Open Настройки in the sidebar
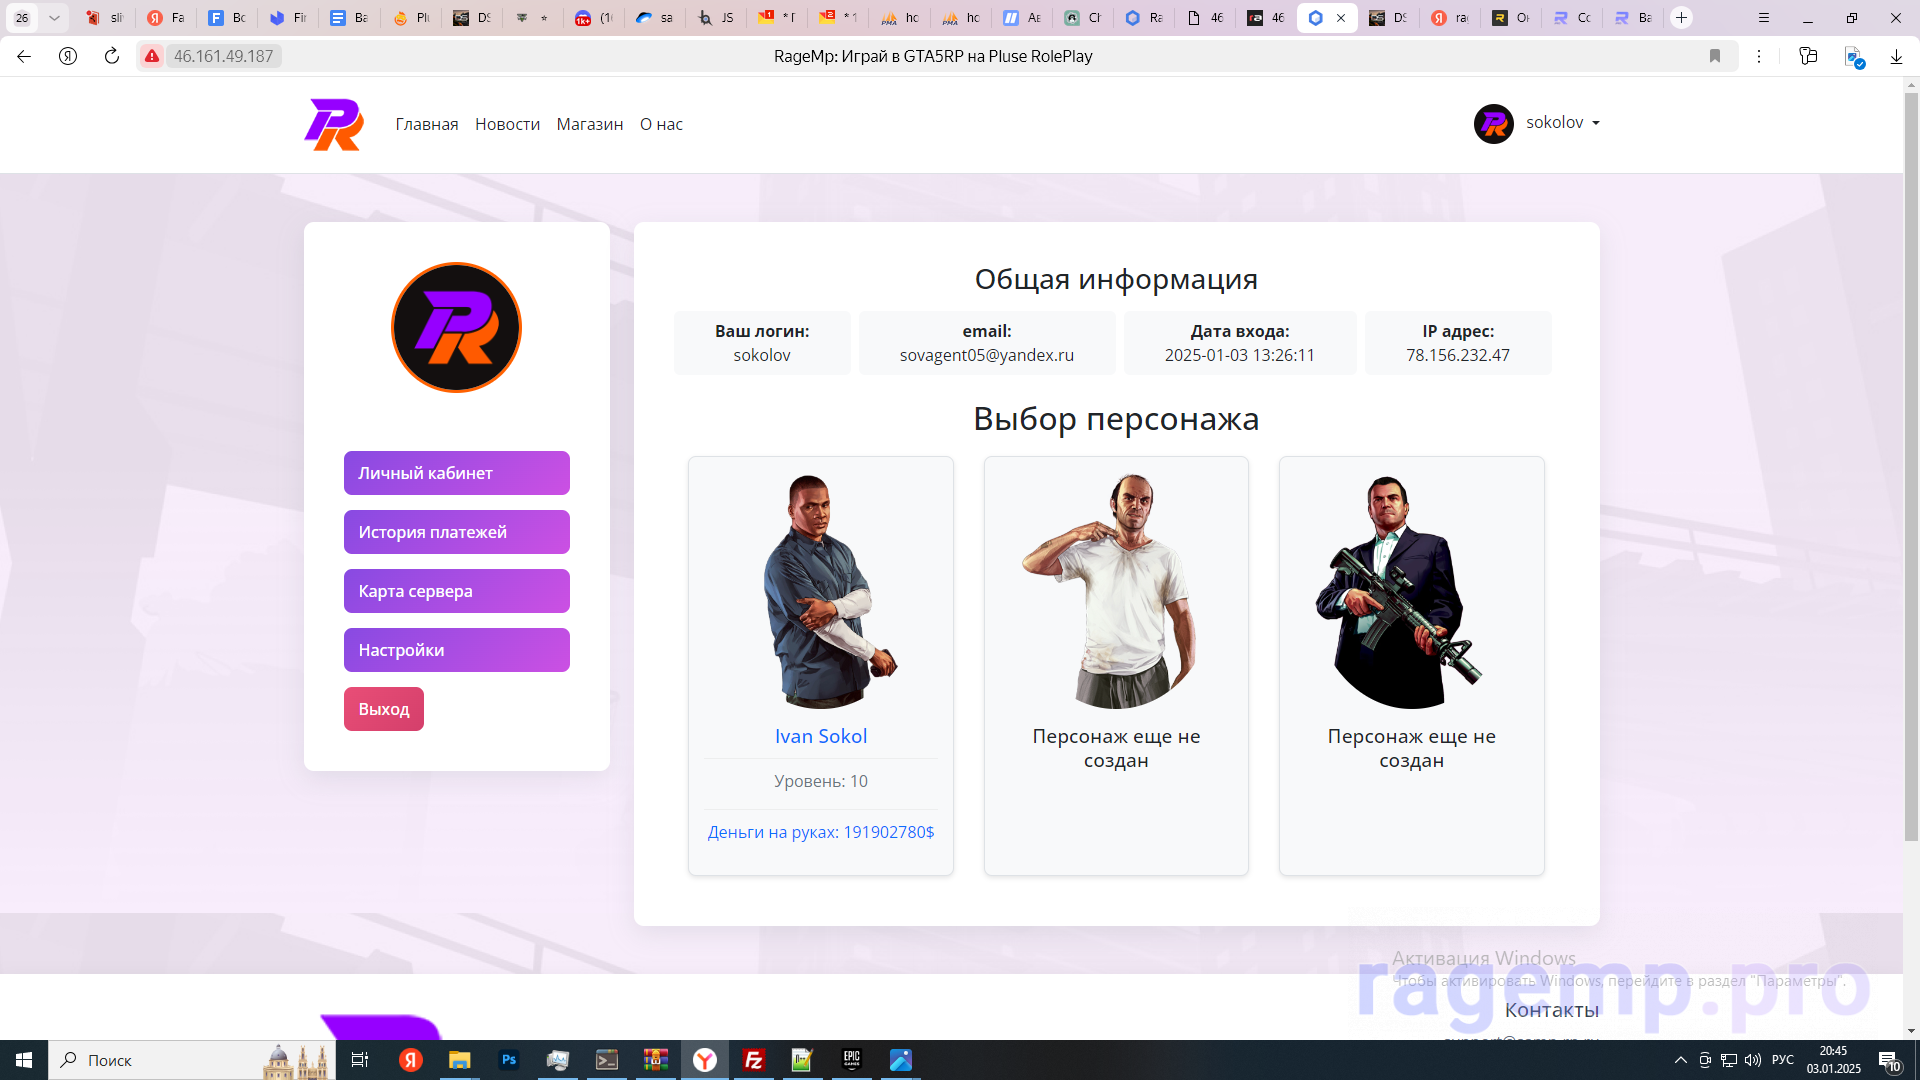This screenshot has height=1080, width=1920. (457, 650)
